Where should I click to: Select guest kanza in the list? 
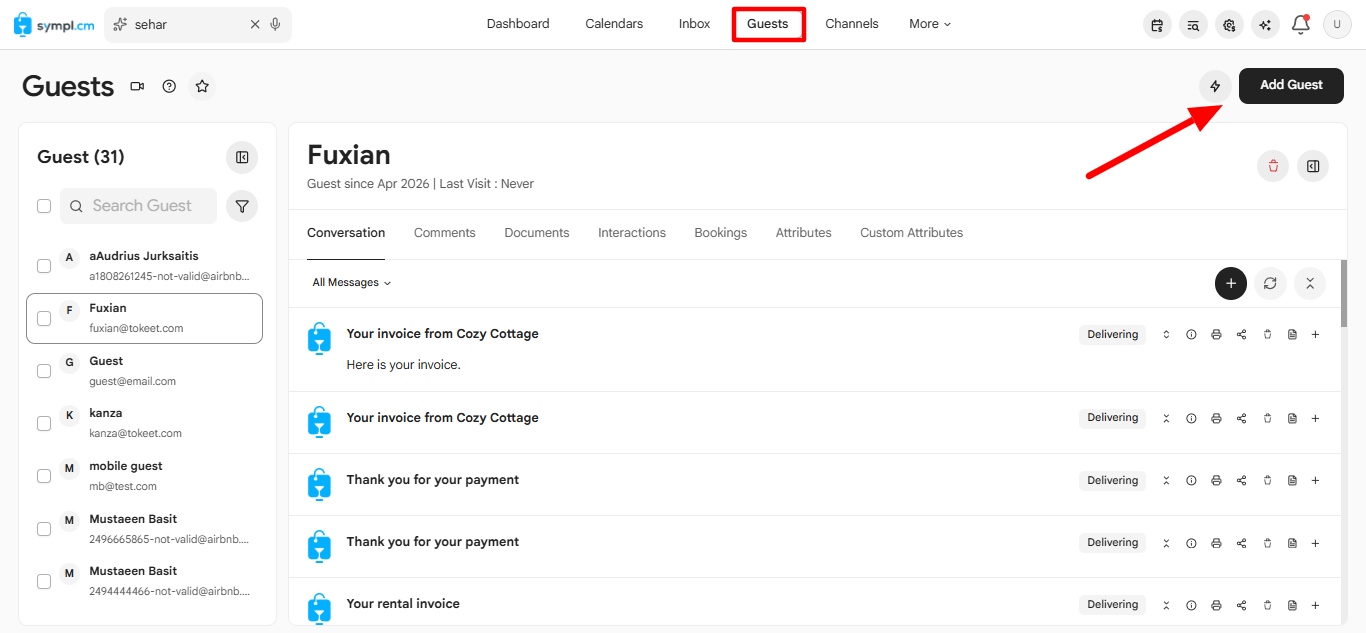[144, 423]
